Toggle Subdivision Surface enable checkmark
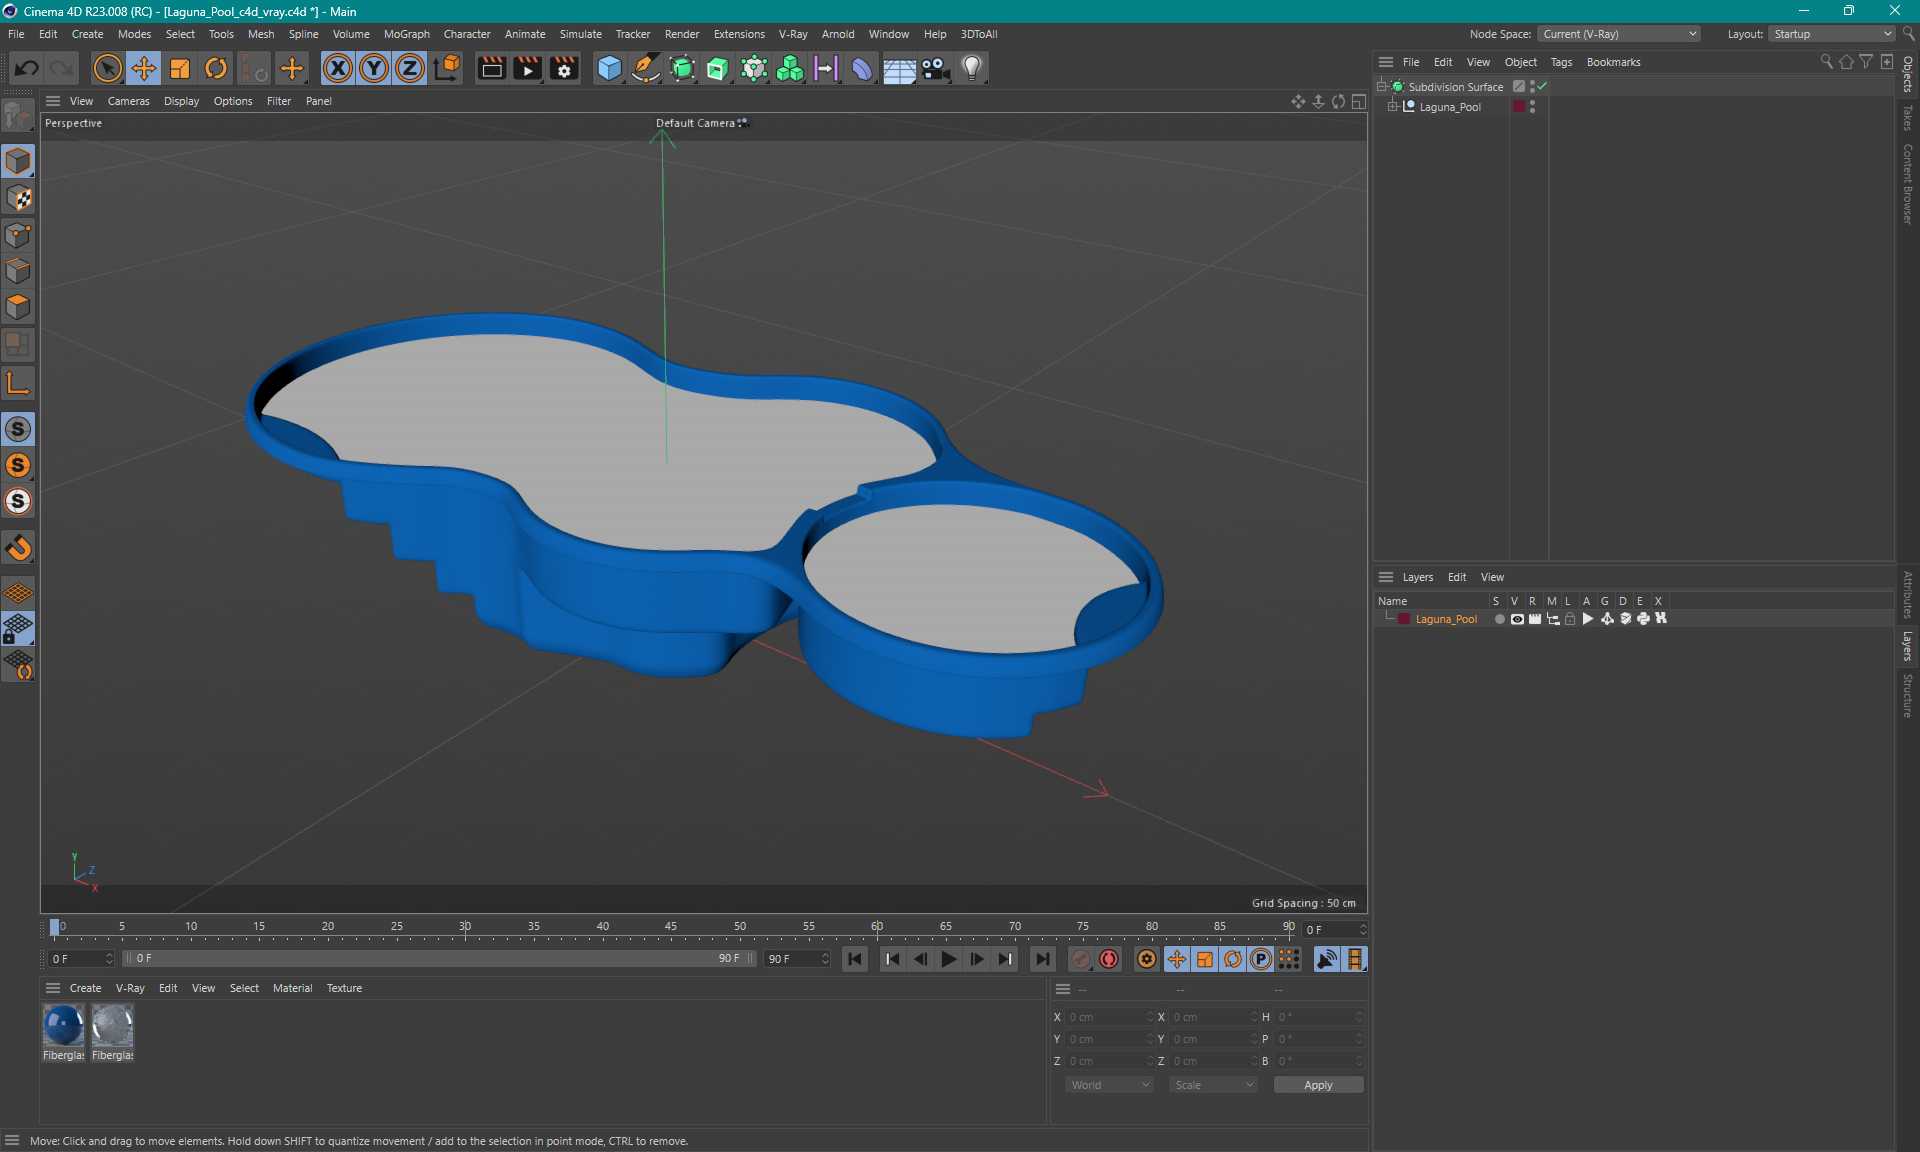The image size is (1920, 1152). [x=1542, y=86]
